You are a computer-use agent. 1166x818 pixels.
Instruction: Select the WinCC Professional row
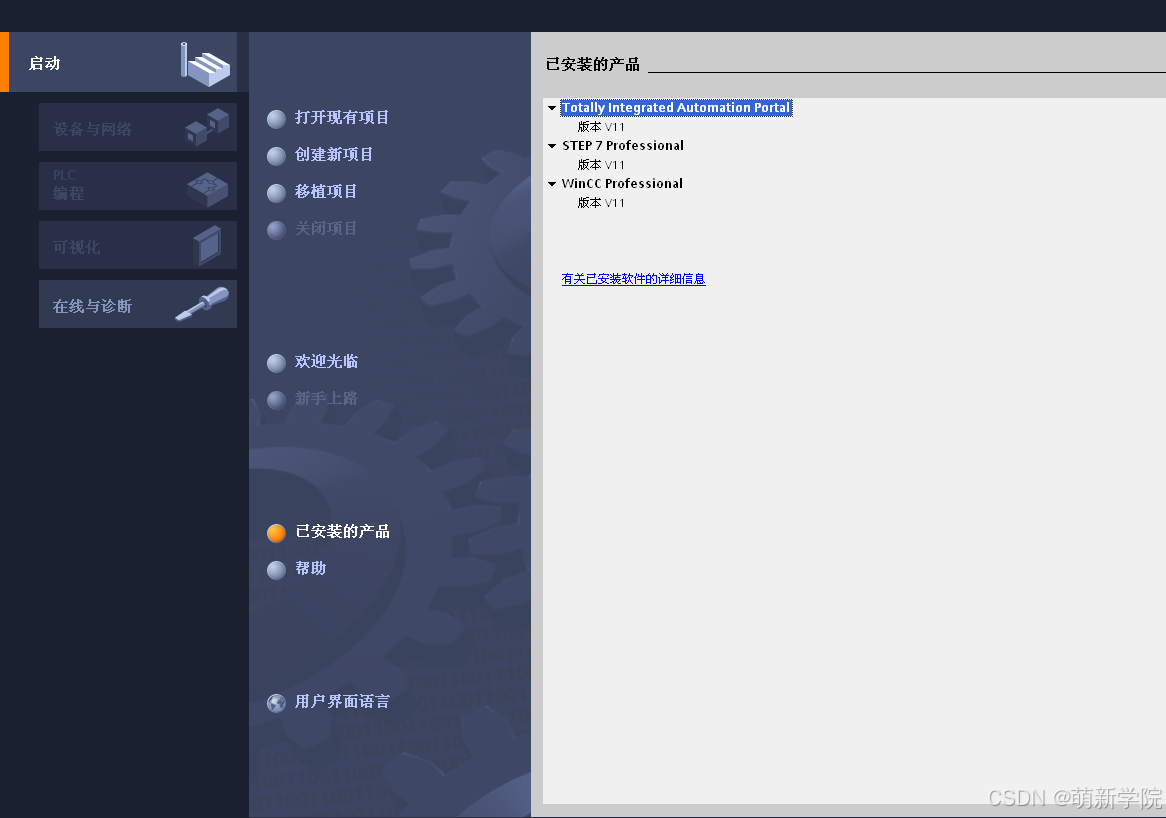(x=622, y=184)
